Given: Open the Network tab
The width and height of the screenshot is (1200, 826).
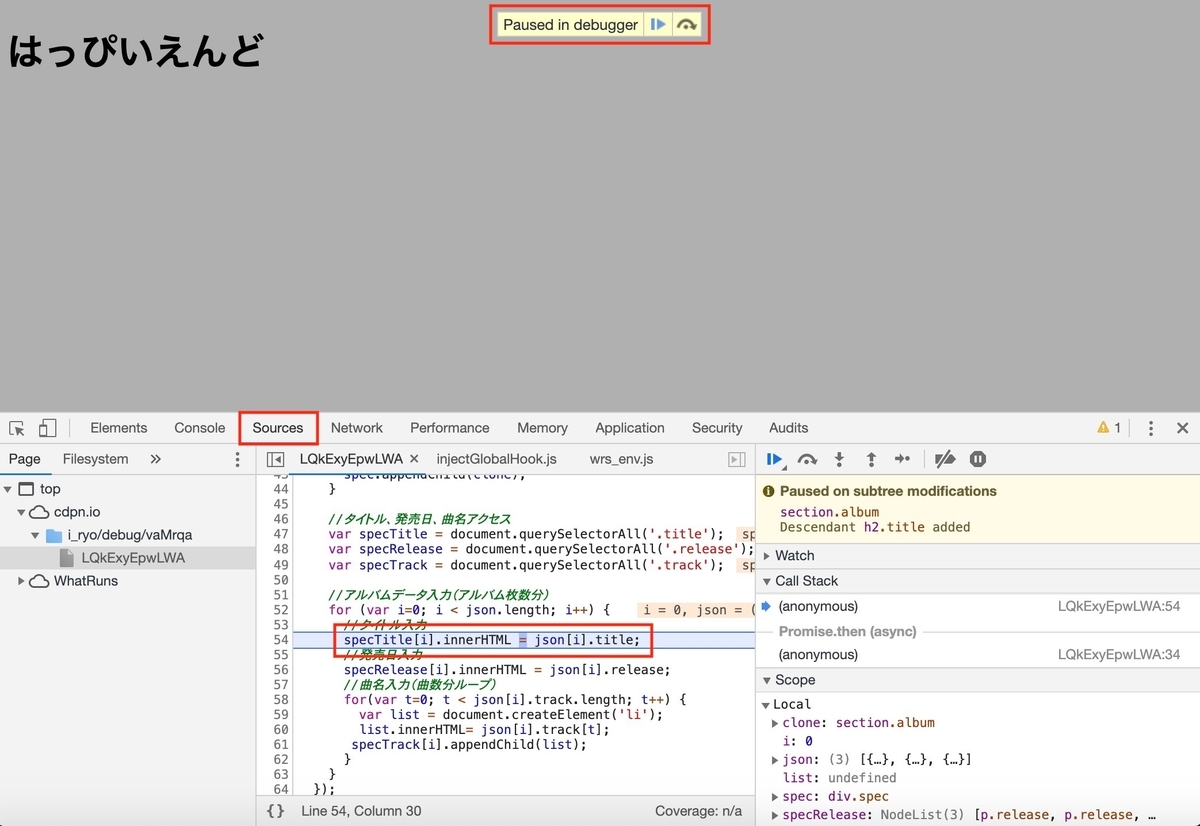Looking at the screenshot, I should coord(357,428).
